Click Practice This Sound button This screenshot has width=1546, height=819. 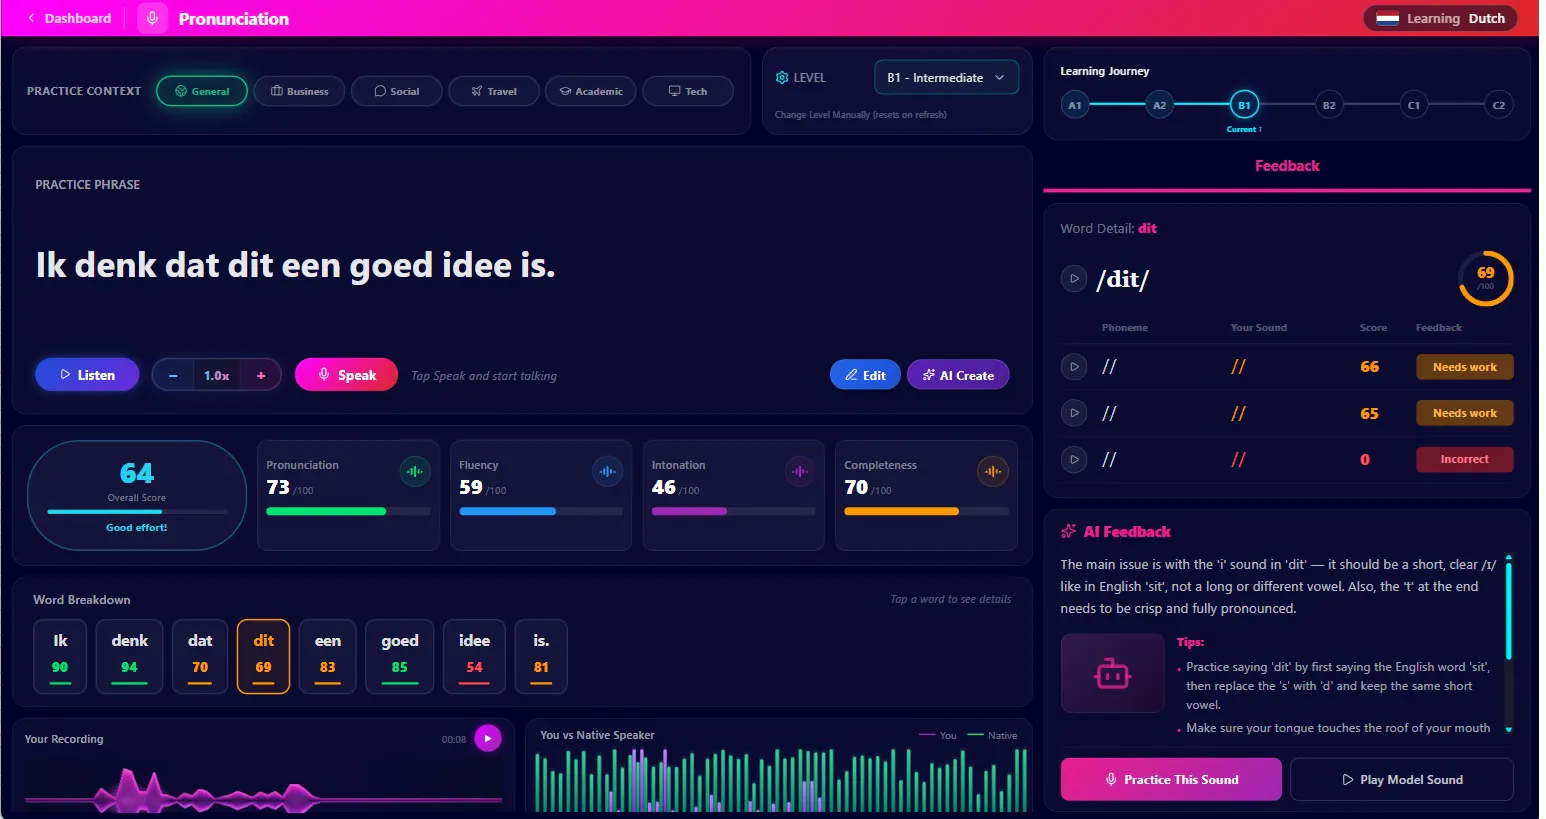(x=1171, y=779)
